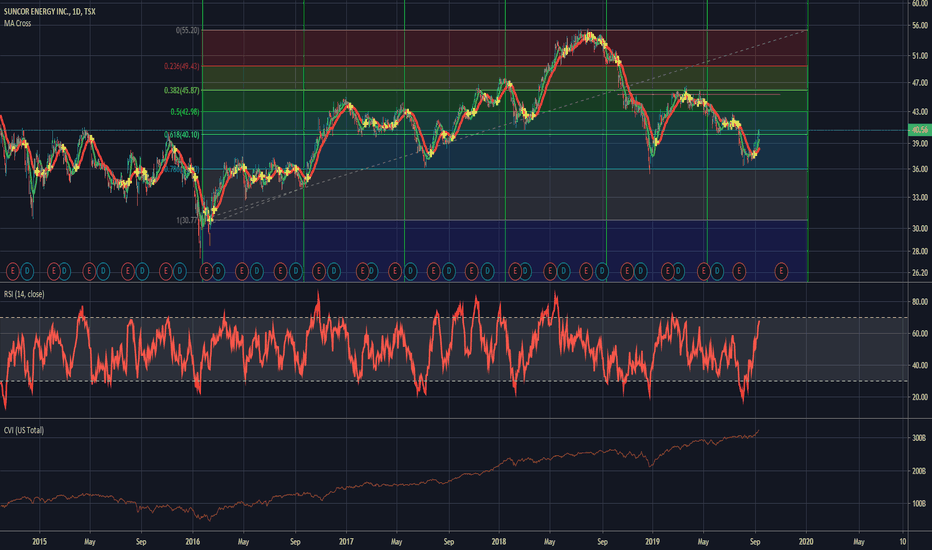
Task: Click the 40.00 value on RSI scale
Action: click(920, 365)
